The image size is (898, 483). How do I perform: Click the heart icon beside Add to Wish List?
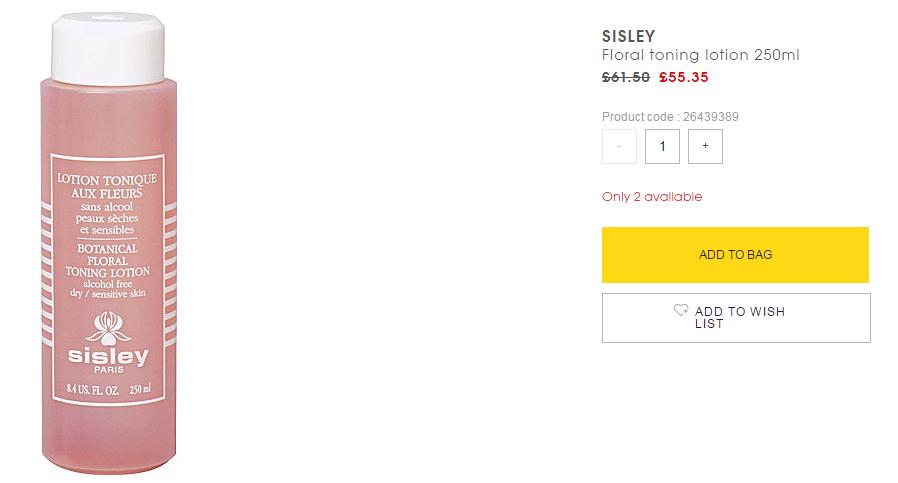click(x=681, y=310)
